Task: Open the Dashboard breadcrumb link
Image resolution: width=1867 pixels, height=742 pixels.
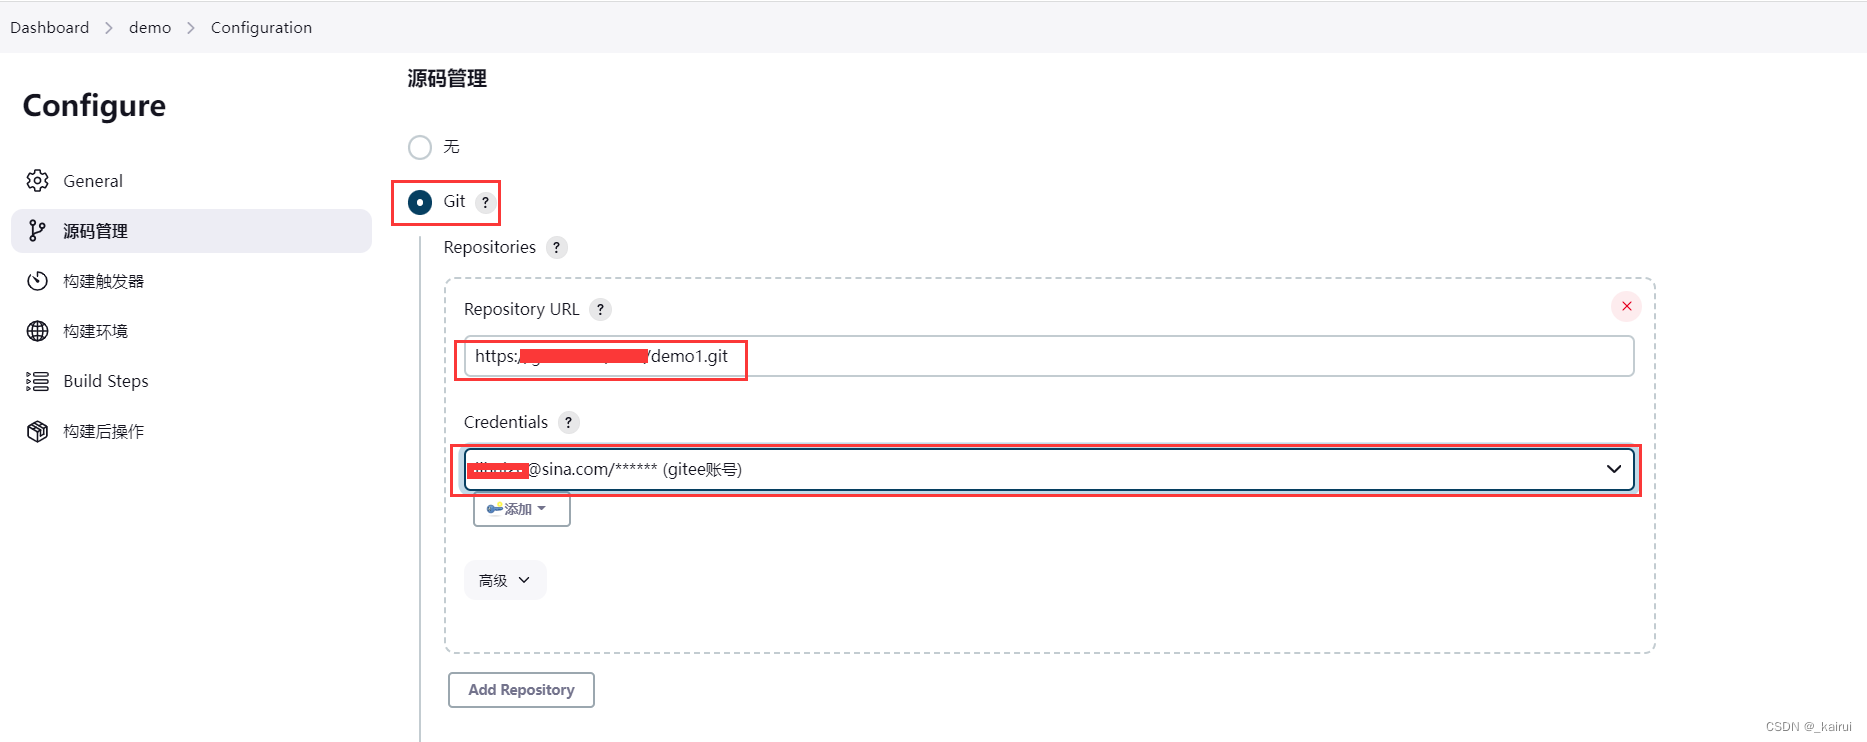Action: (50, 27)
